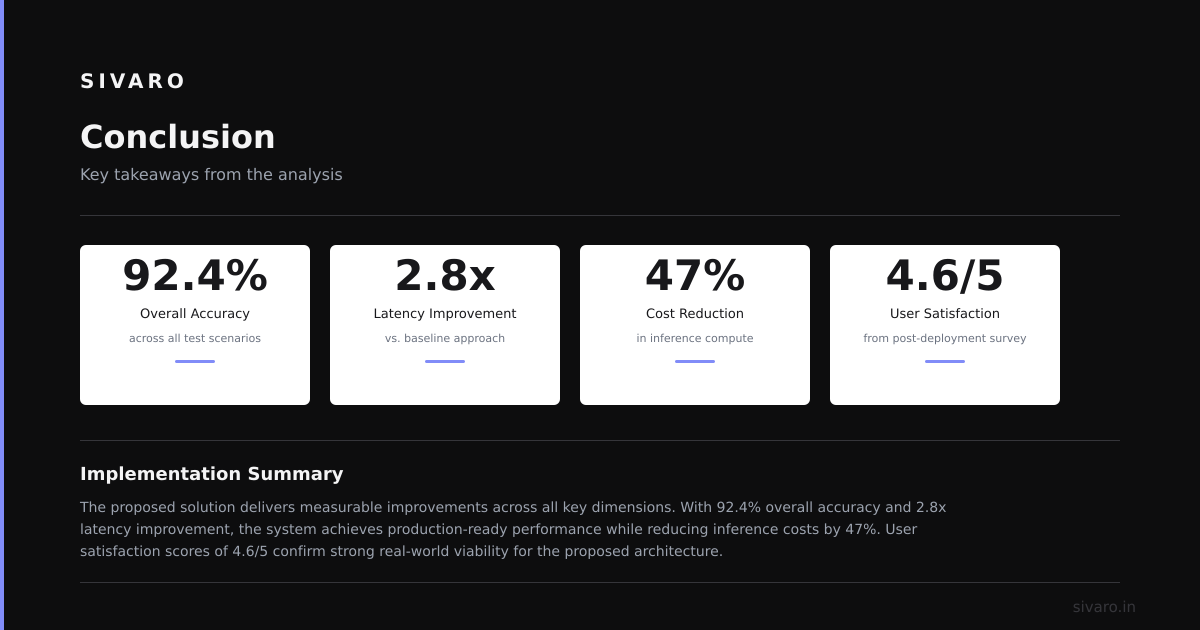Click the 47% Cost Reduction card
1200x630 pixels.
695,325
